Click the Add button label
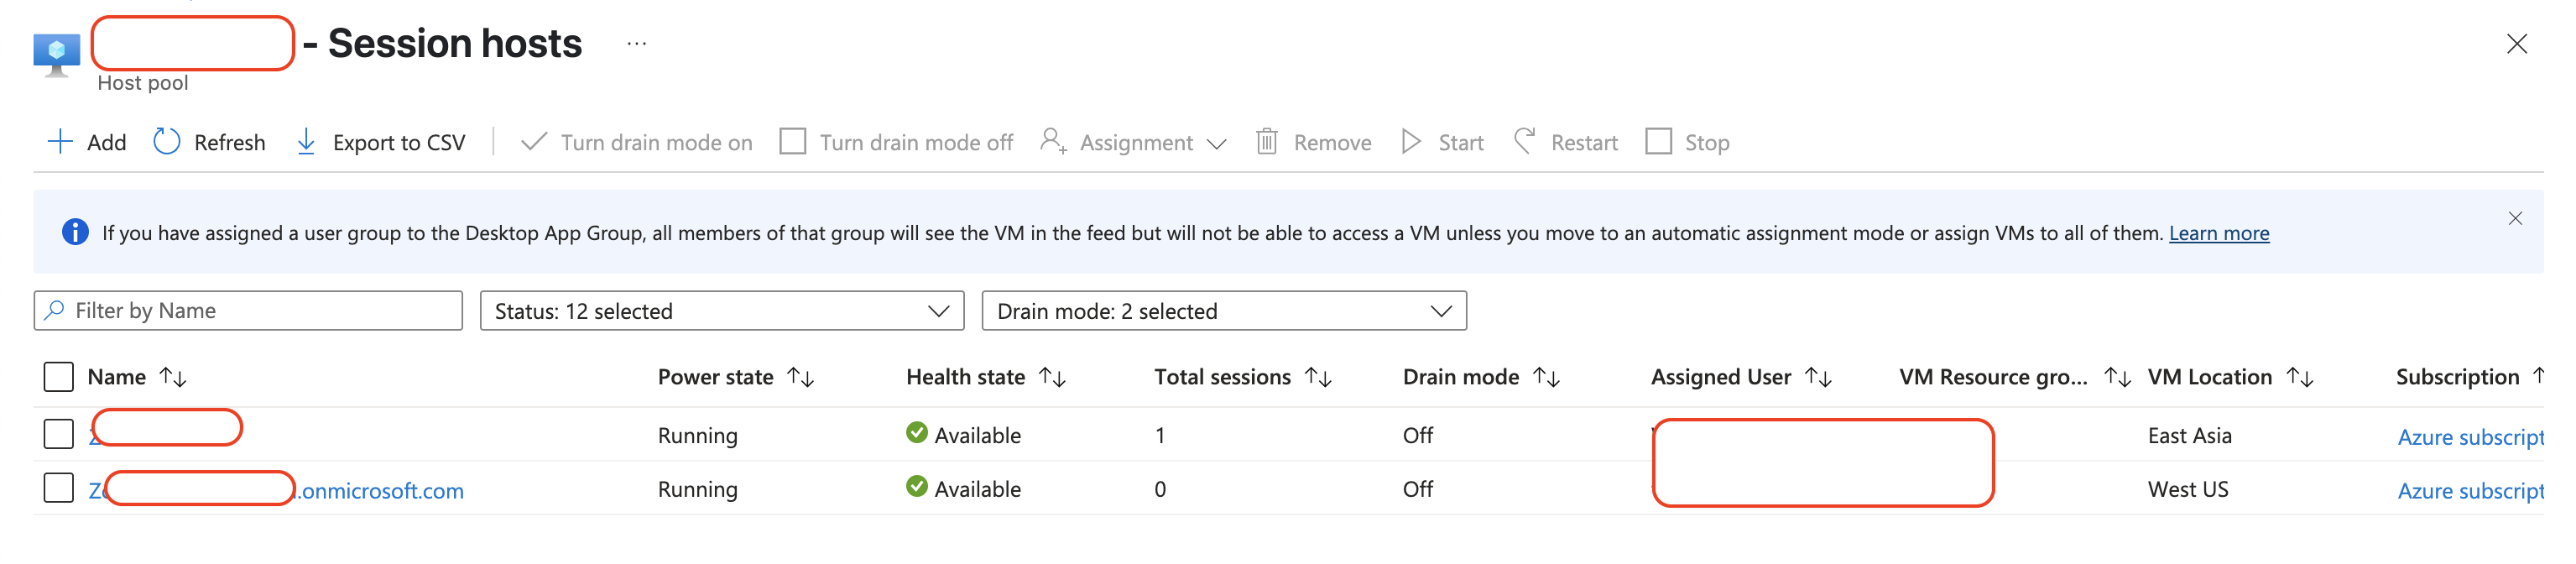Image resolution: width=2576 pixels, height=564 pixels. [106, 143]
